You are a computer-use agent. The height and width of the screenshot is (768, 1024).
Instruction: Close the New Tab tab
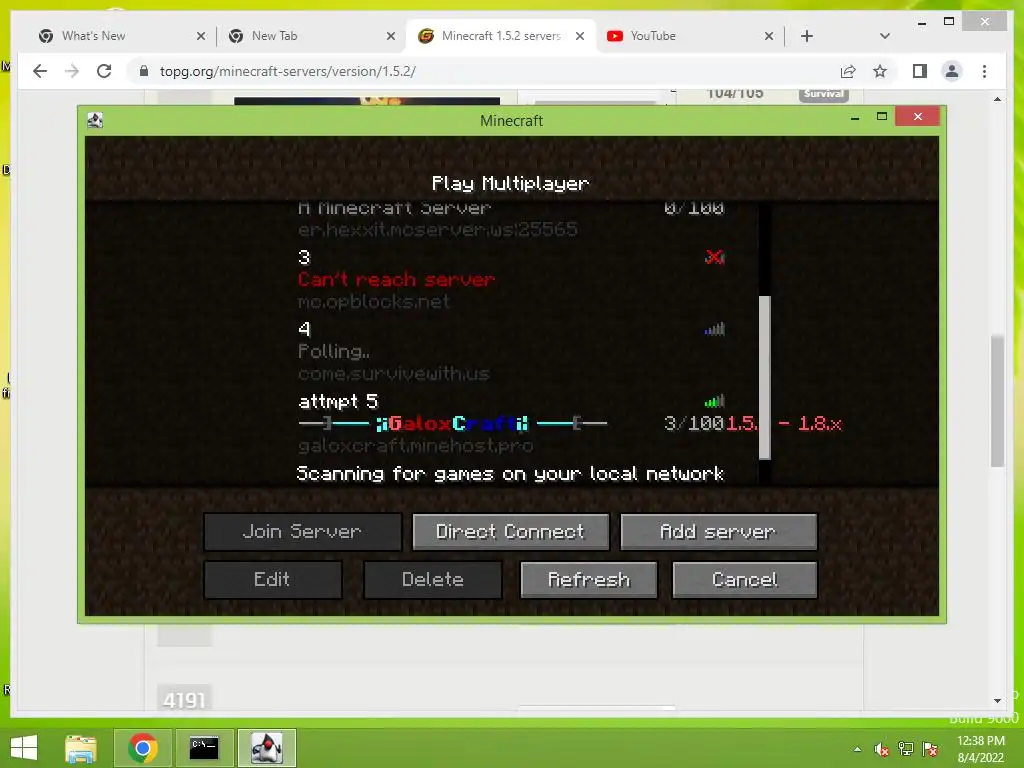tap(391, 37)
